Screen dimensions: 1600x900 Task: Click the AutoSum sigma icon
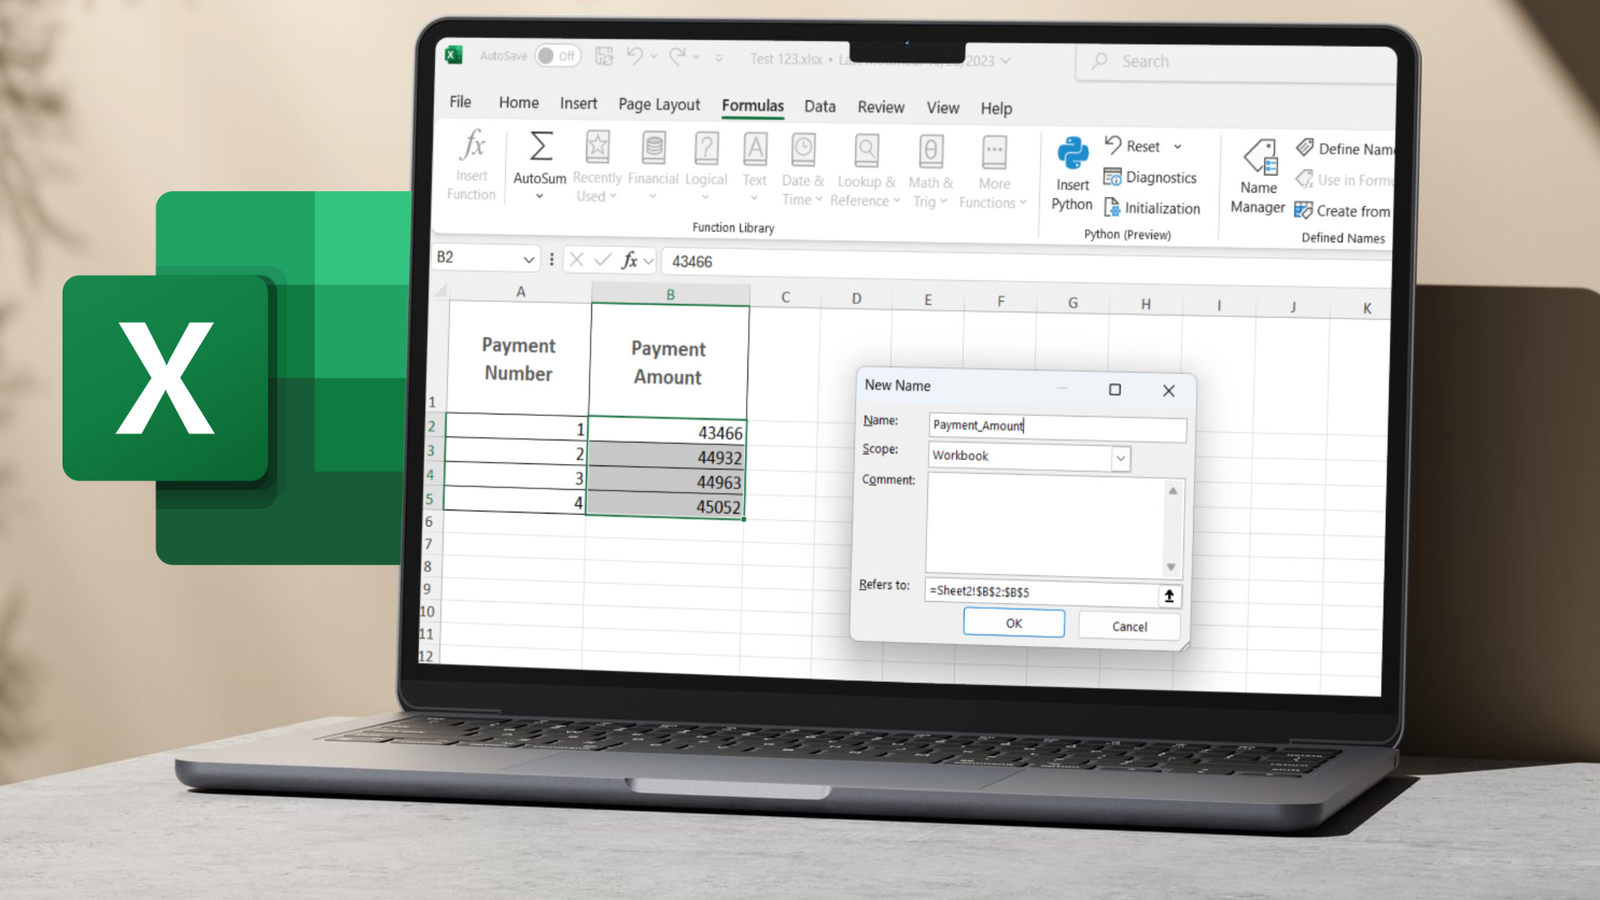pos(540,147)
